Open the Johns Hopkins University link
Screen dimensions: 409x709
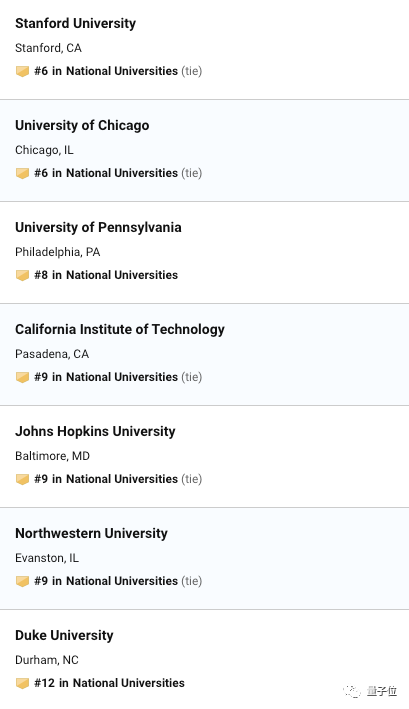[x=95, y=431]
